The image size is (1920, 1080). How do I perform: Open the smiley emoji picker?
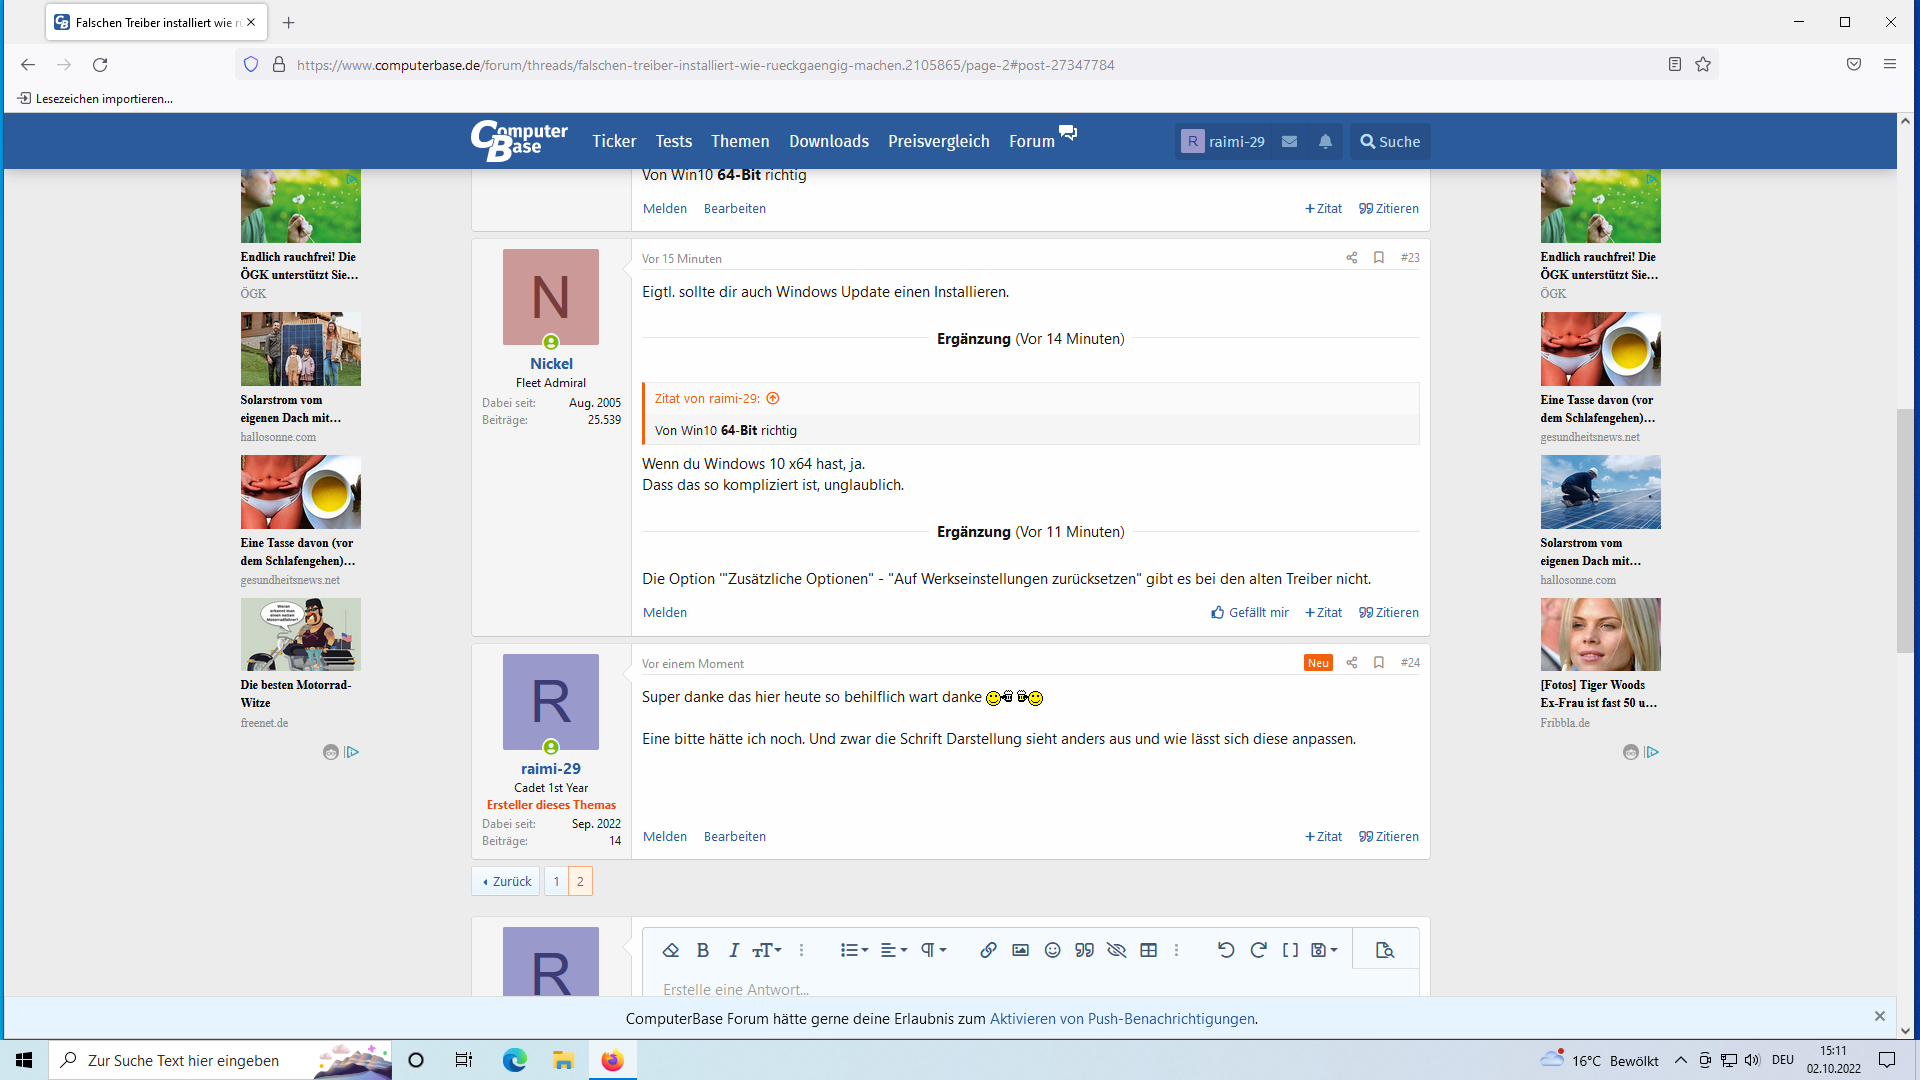[1052, 950]
